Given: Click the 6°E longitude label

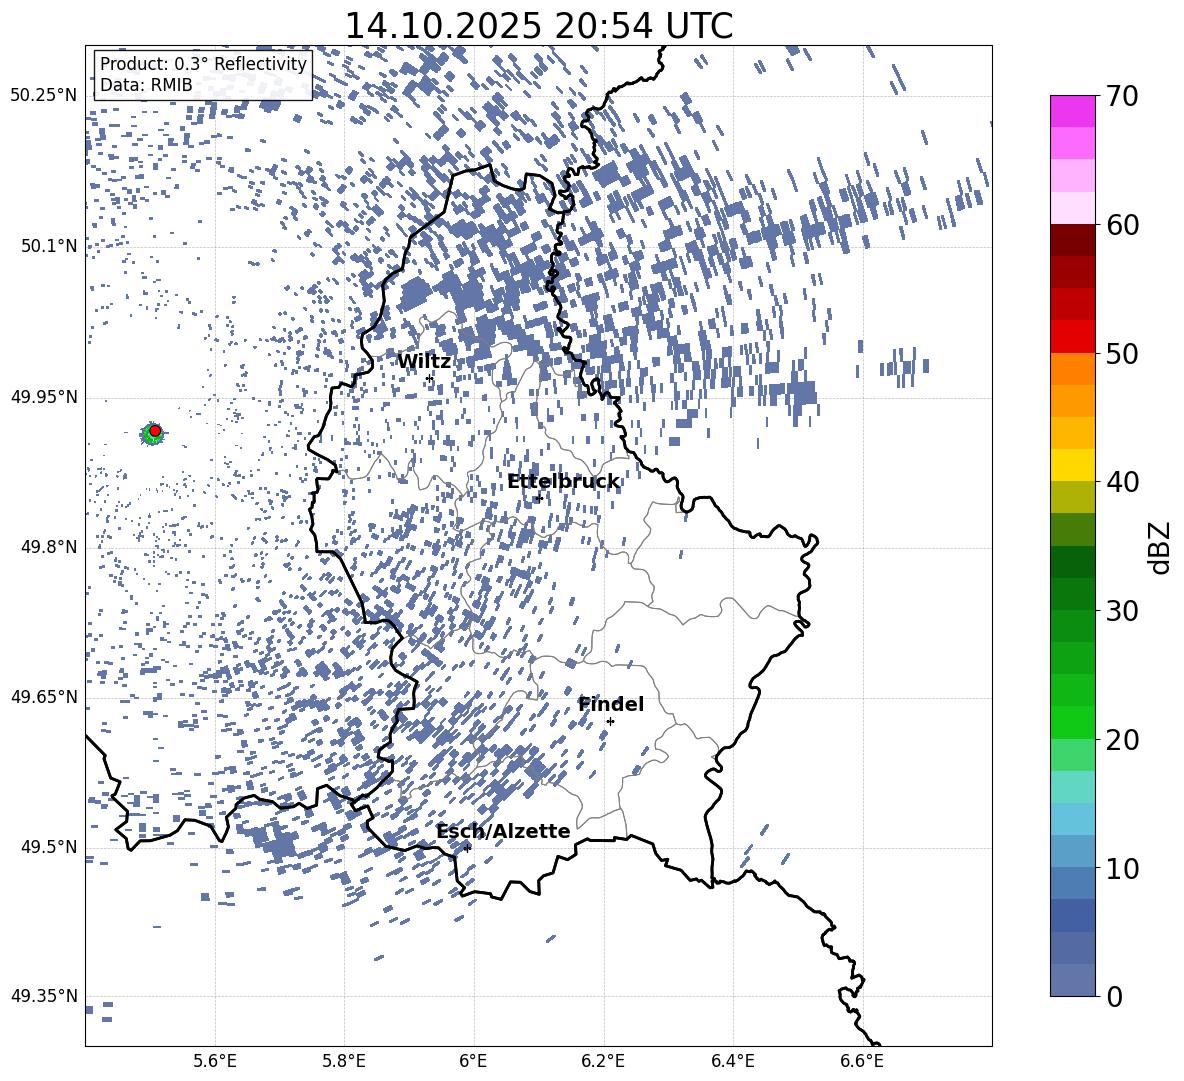Looking at the screenshot, I should (x=473, y=1061).
